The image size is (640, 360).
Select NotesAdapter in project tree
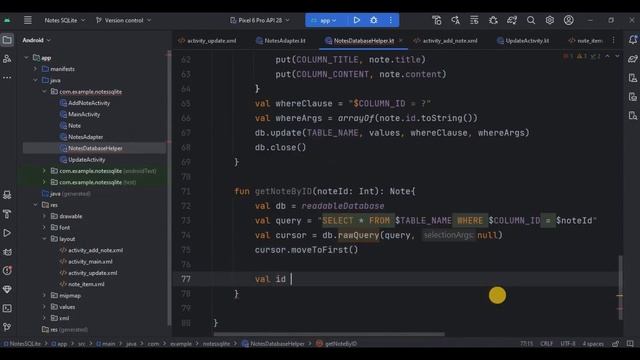click(81, 137)
